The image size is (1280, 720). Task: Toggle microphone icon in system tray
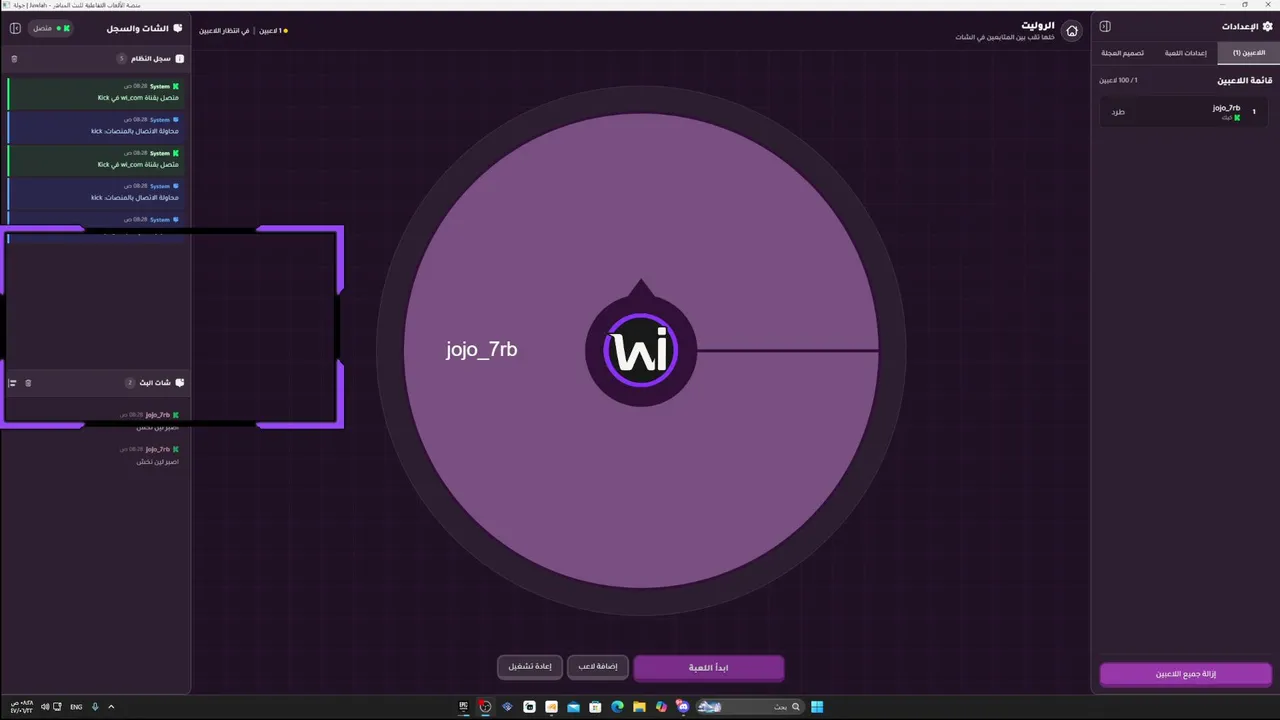click(95, 707)
